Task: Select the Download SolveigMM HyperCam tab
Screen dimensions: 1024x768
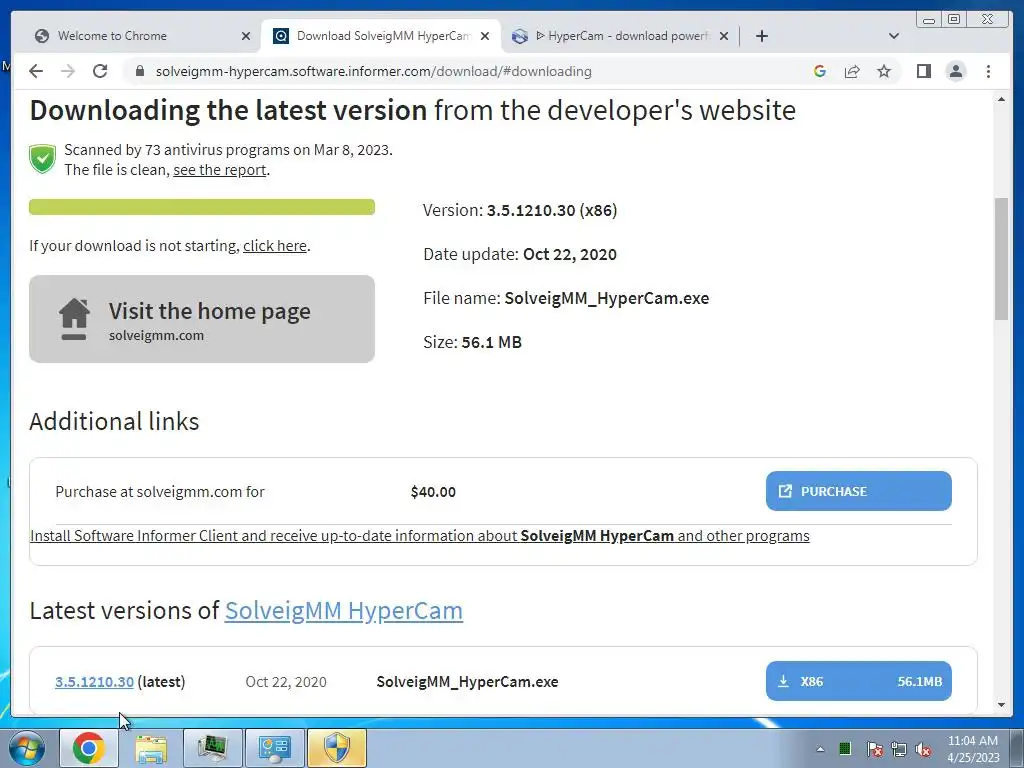Action: (x=383, y=36)
